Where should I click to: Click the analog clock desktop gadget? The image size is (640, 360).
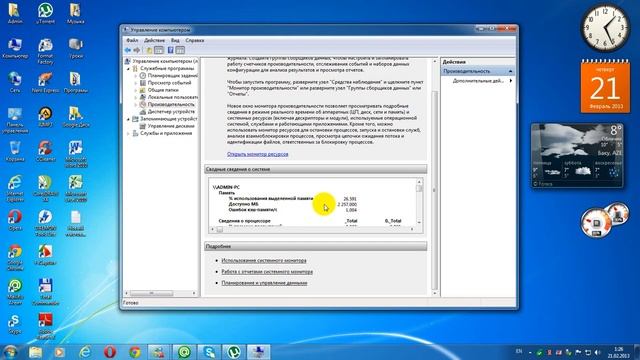click(x=605, y=28)
